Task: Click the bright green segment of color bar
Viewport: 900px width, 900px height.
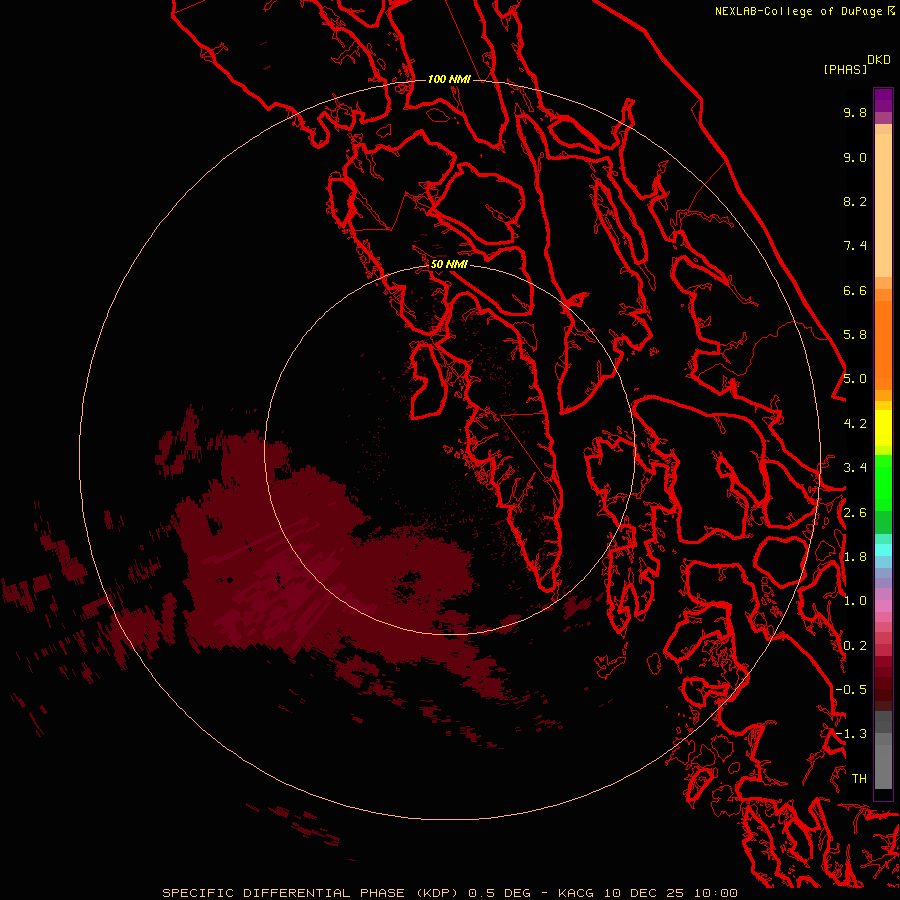Action: pyautogui.click(x=883, y=482)
